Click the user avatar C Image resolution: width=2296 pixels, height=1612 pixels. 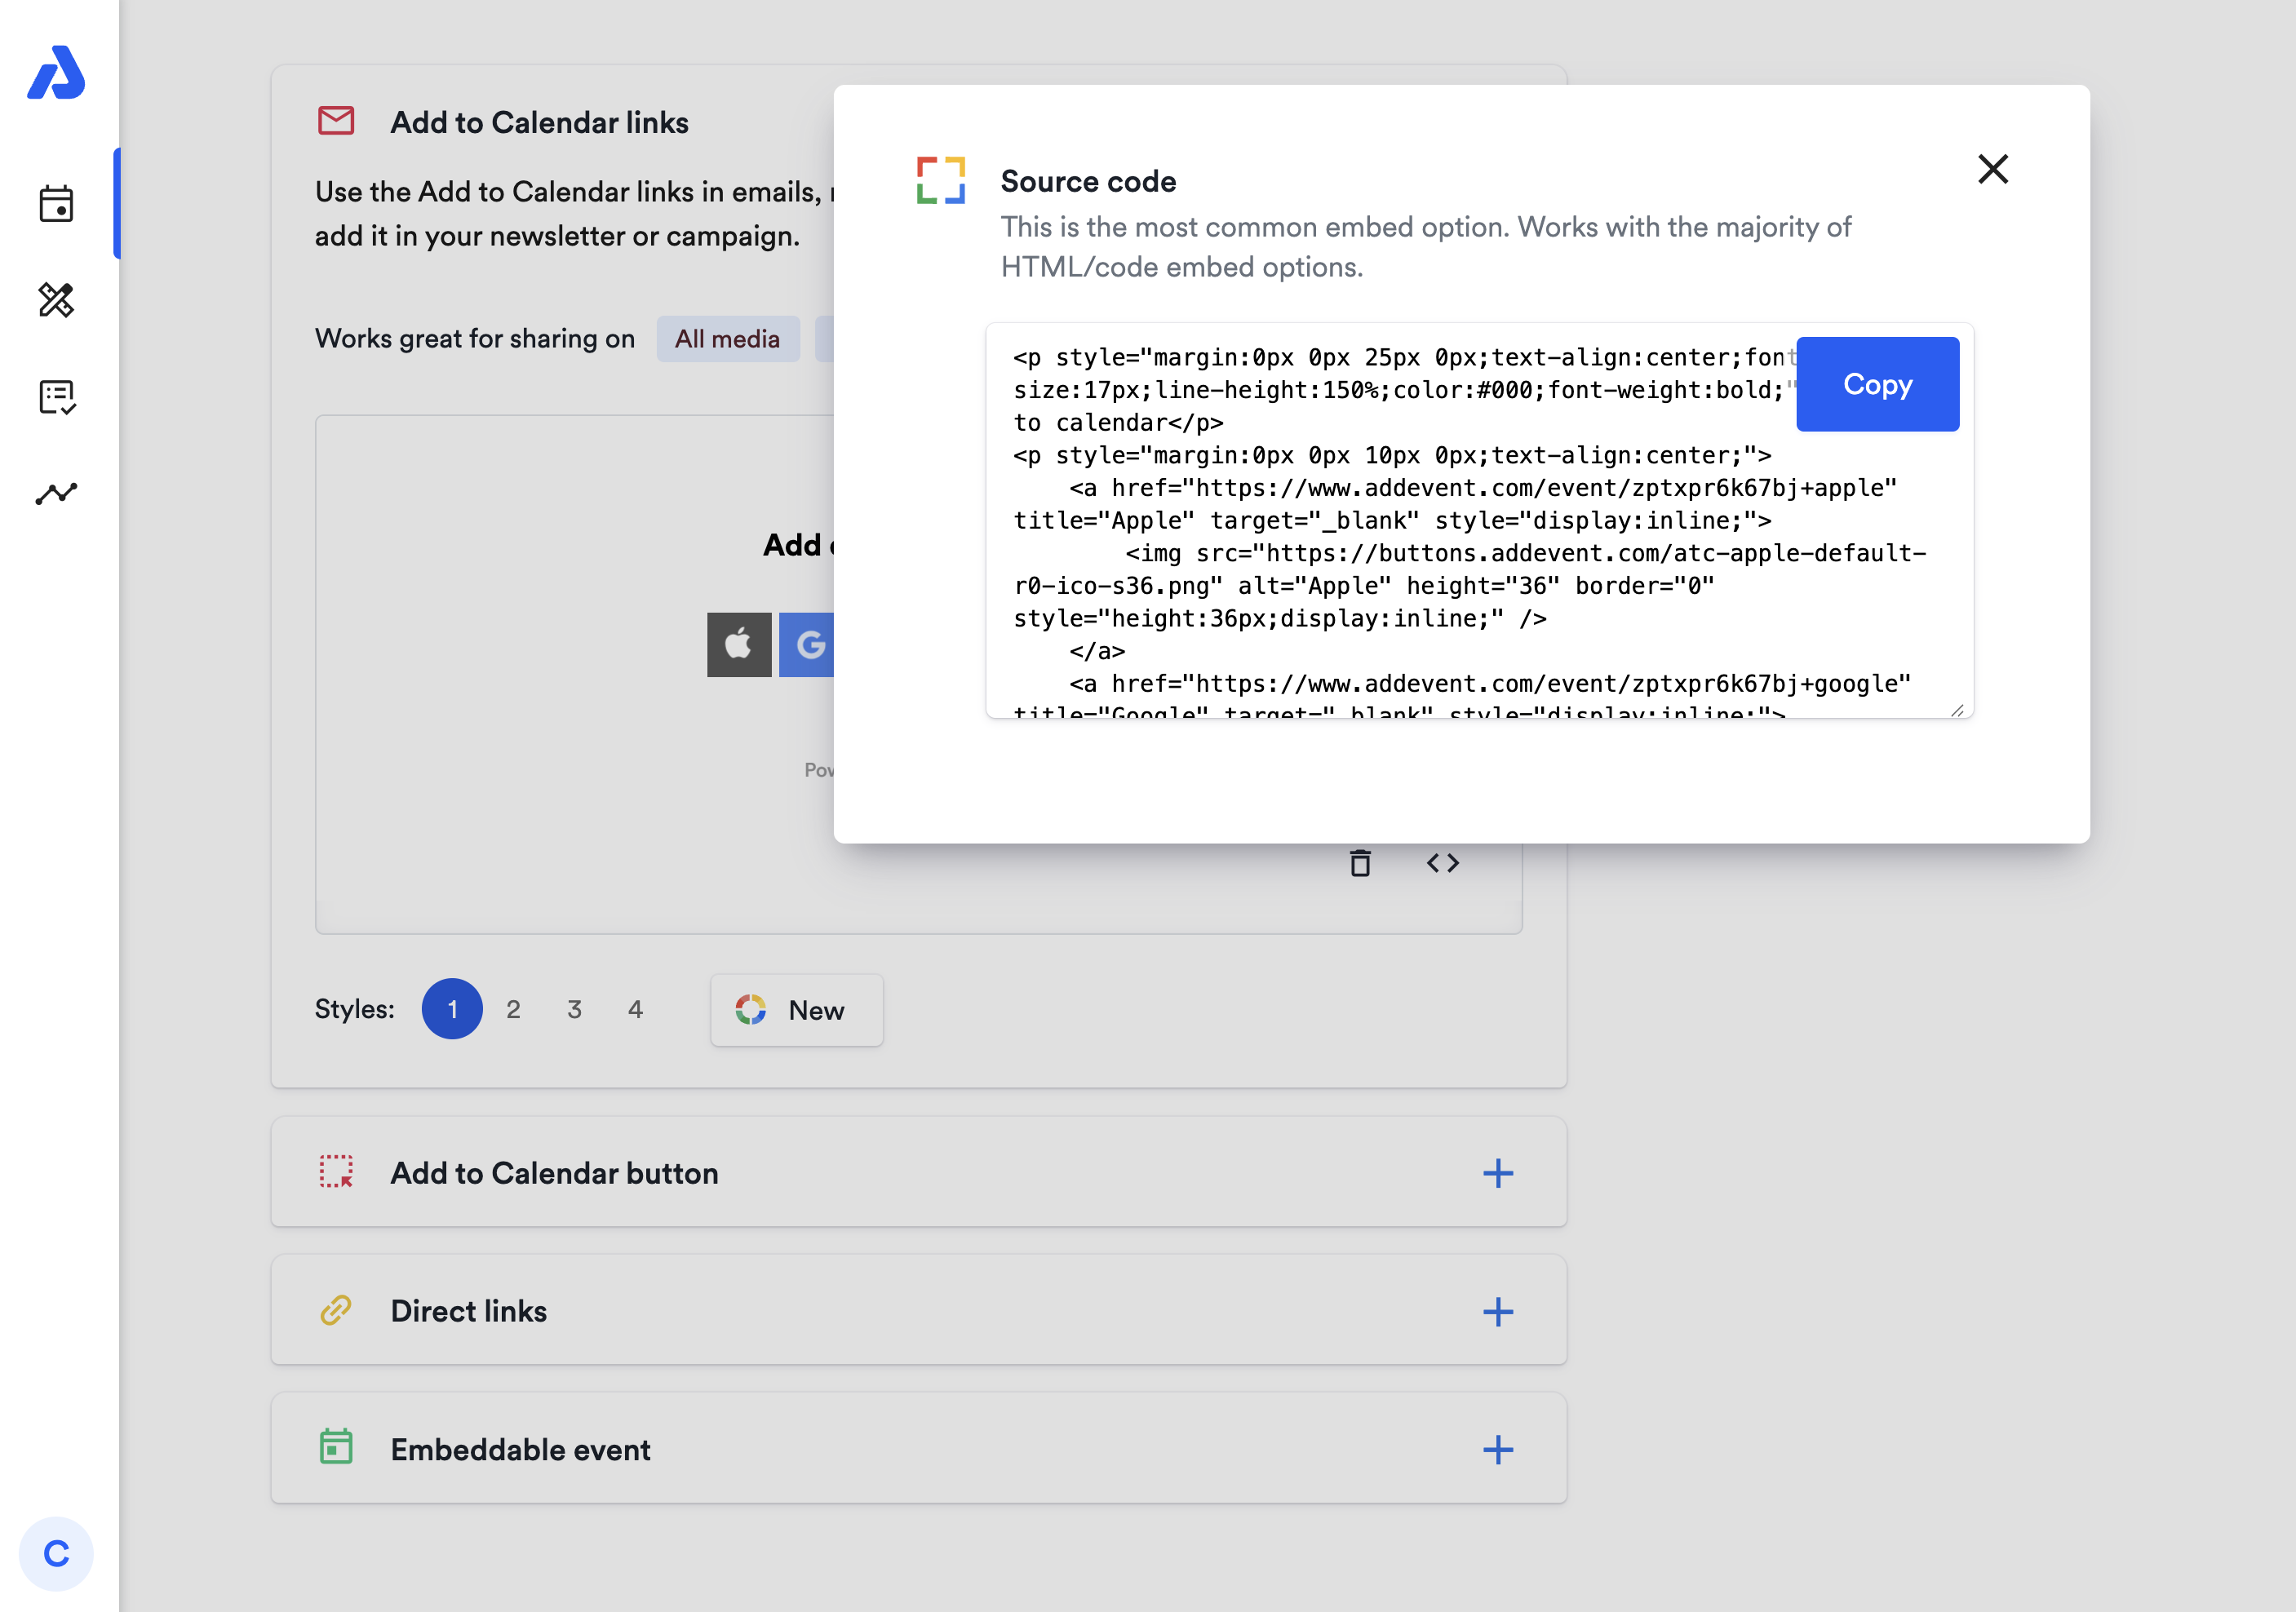pos(56,1553)
